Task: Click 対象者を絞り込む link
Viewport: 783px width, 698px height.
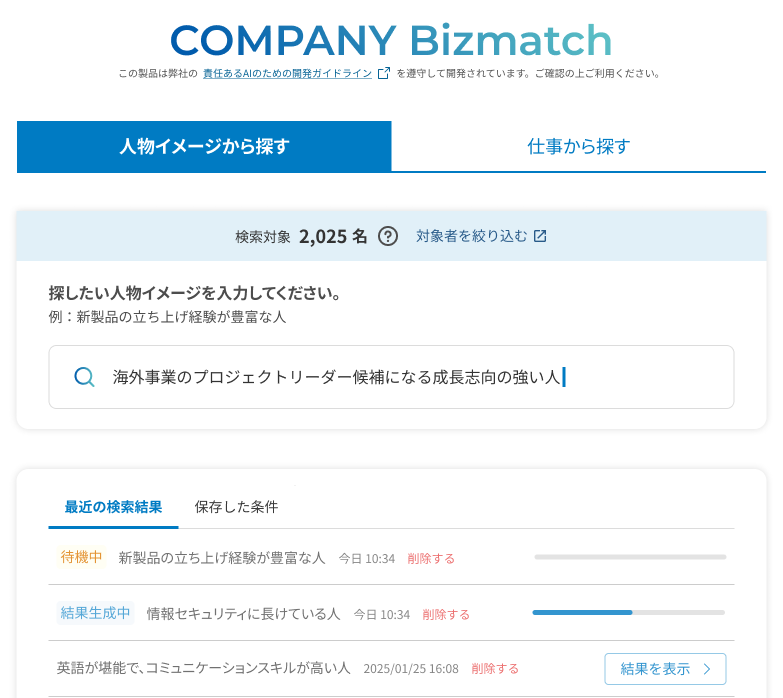Action: [471, 237]
